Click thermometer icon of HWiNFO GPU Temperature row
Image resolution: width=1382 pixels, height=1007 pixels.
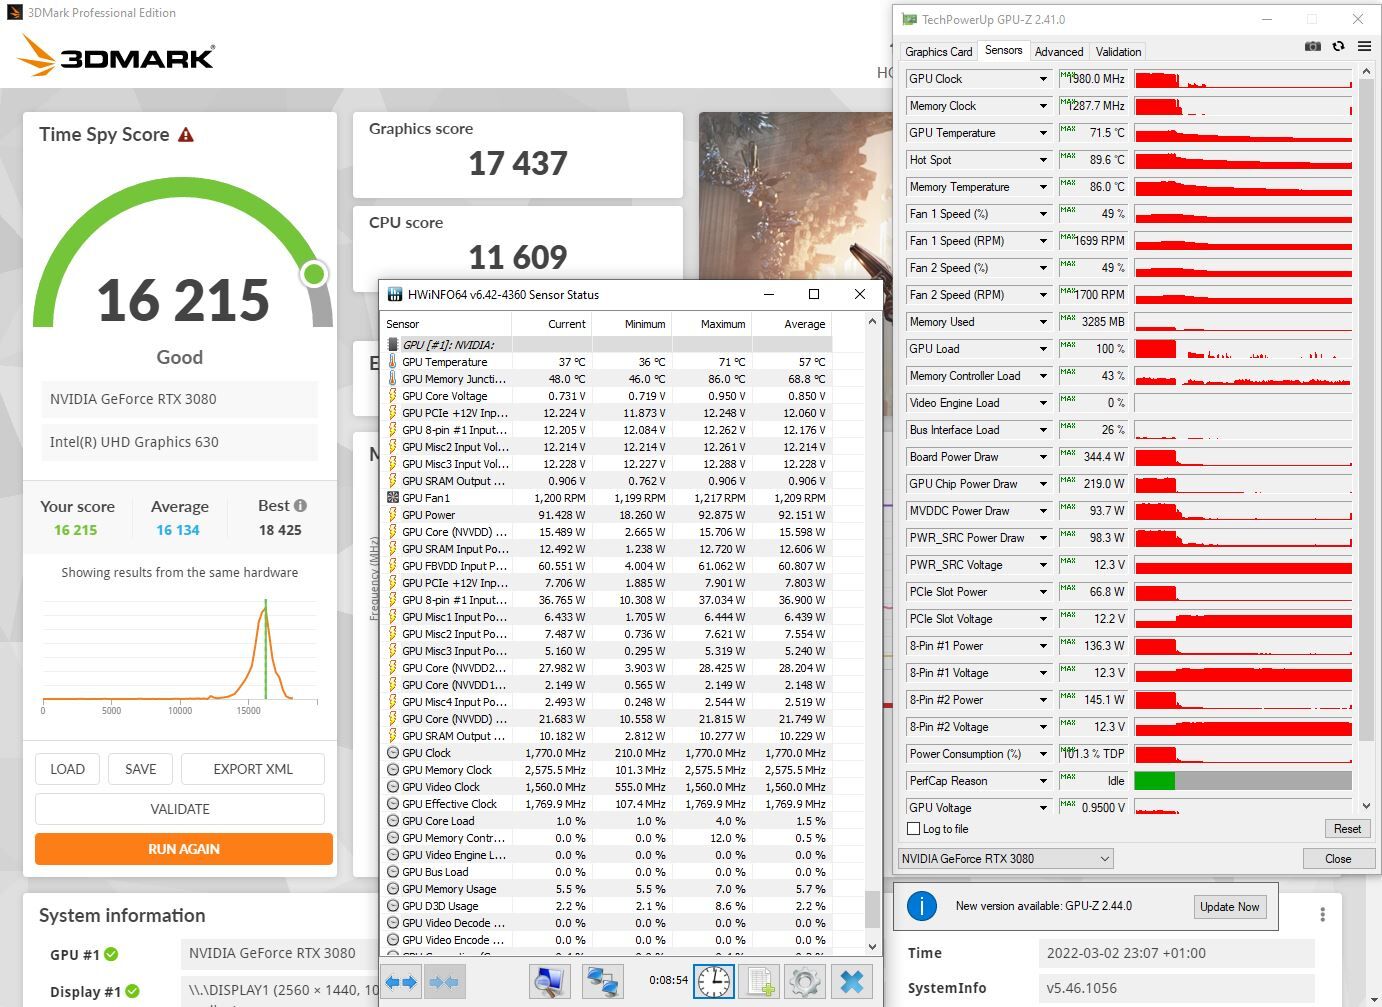click(393, 361)
